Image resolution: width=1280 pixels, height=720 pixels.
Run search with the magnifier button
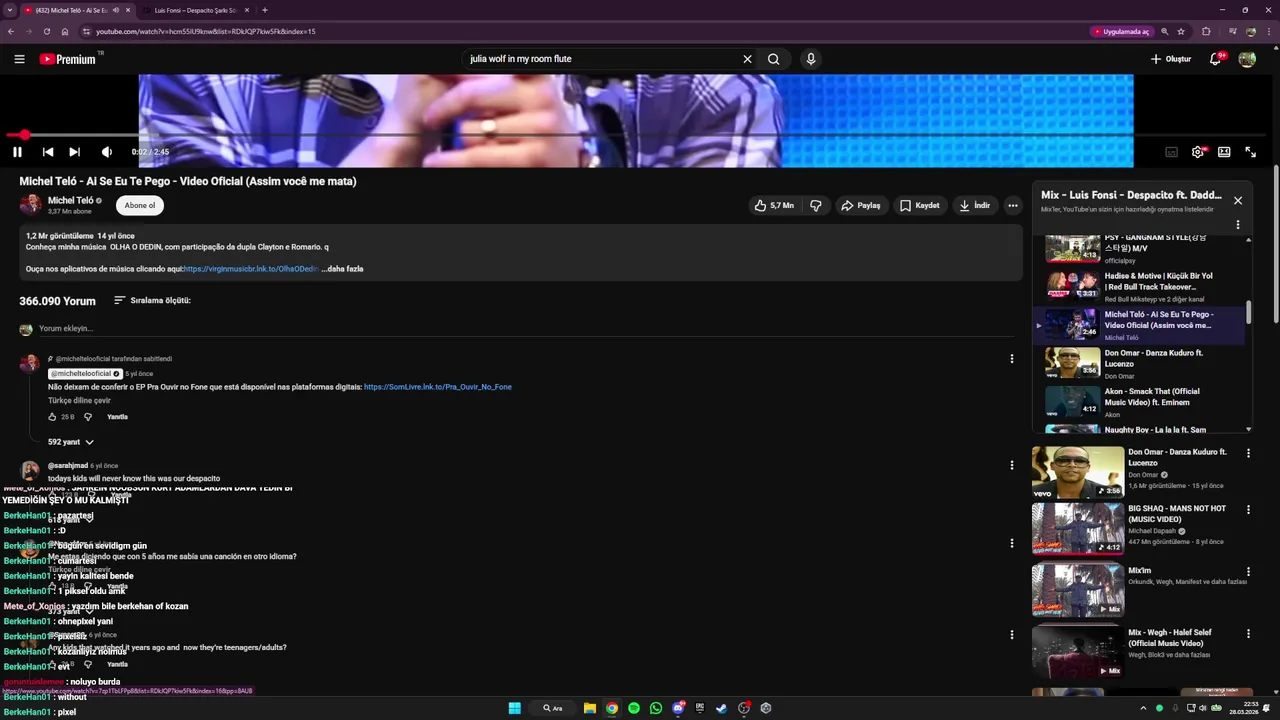coord(773,59)
